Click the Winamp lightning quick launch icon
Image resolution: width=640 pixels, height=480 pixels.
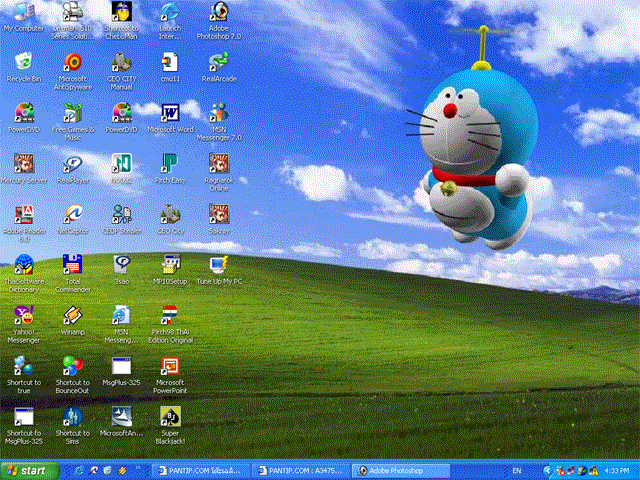[x=122, y=471]
